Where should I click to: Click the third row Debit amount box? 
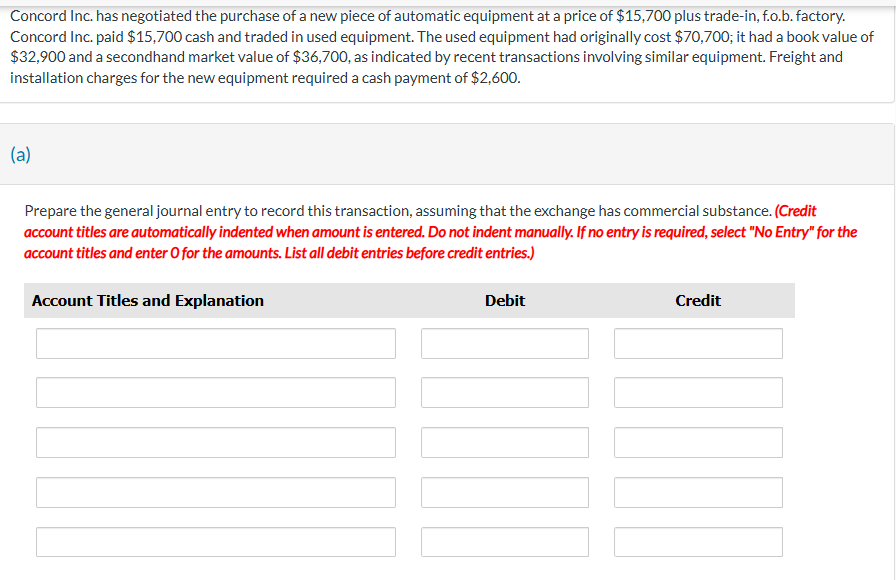(505, 442)
